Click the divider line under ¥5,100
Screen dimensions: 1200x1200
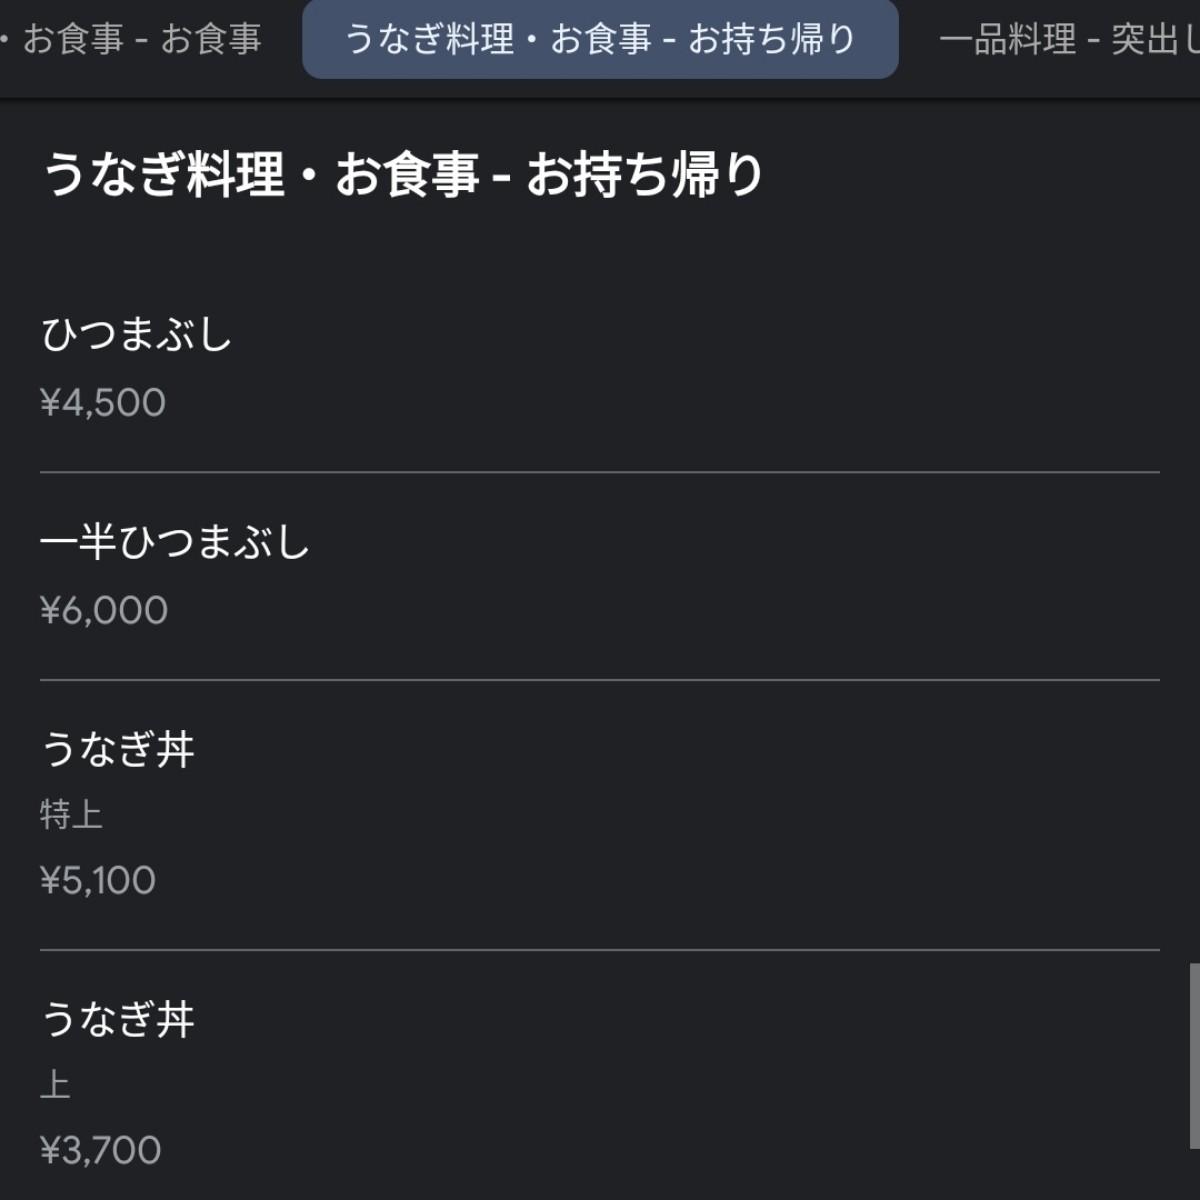click(600, 950)
